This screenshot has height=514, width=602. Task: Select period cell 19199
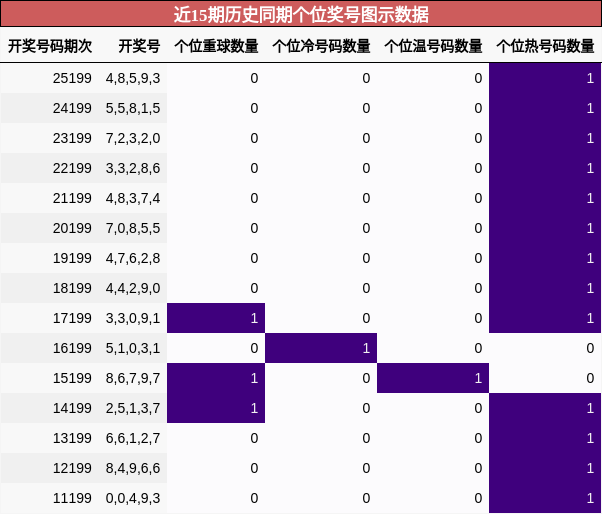pos(72,258)
